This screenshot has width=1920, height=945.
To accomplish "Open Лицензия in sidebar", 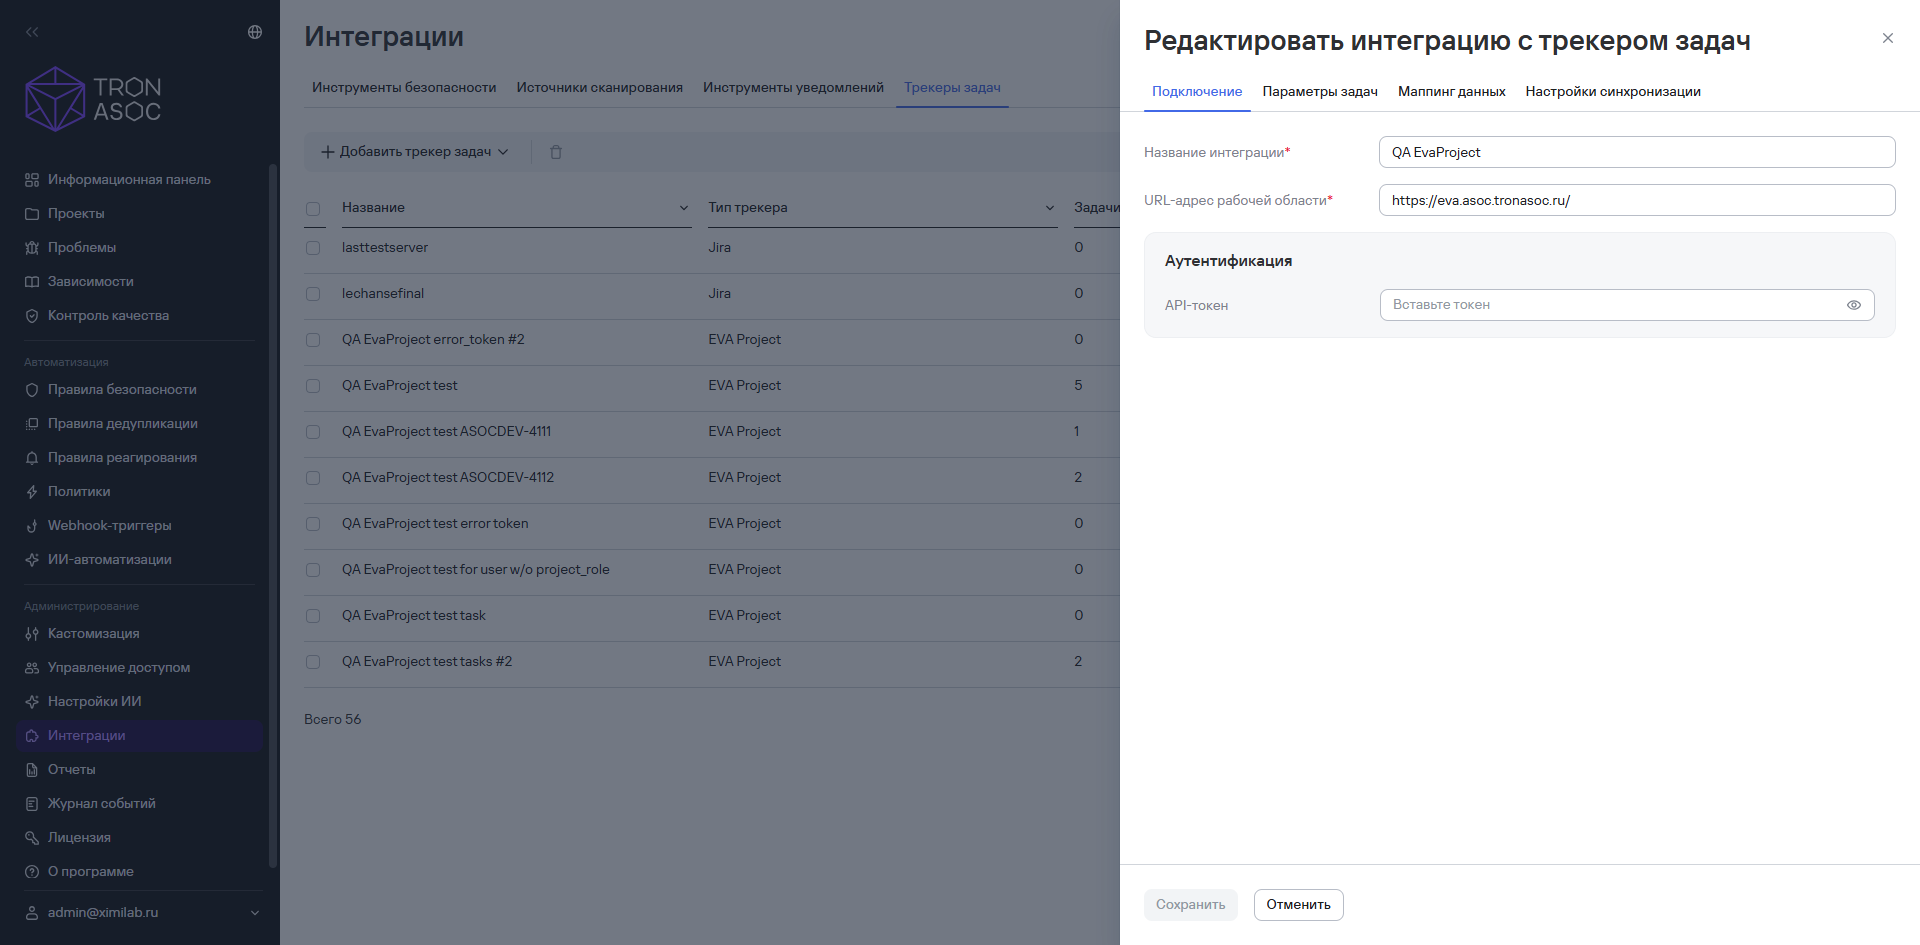I will pyautogui.click(x=140, y=838).
